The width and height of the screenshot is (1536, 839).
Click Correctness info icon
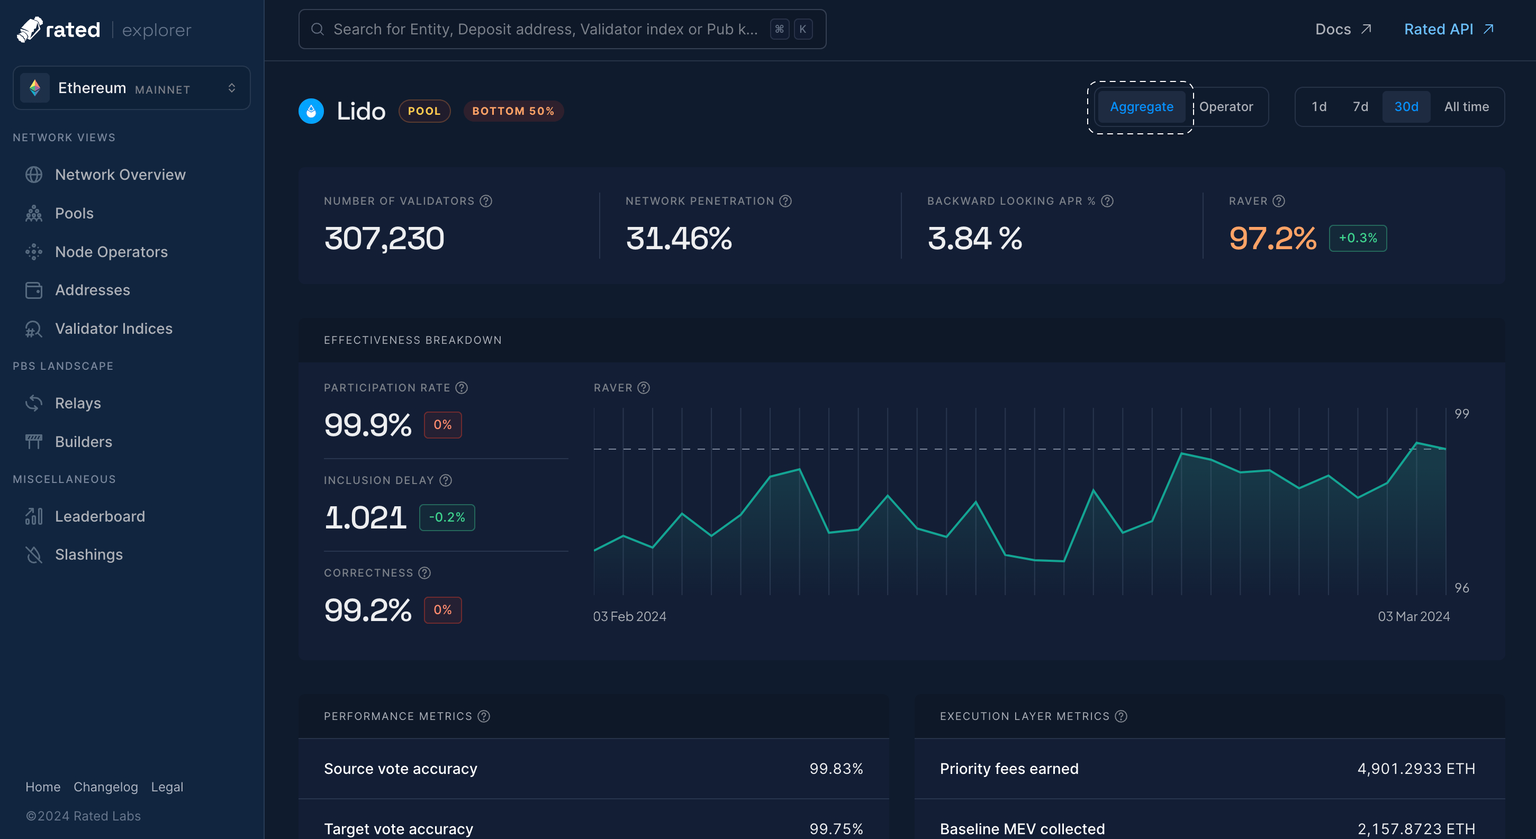(x=425, y=573)
